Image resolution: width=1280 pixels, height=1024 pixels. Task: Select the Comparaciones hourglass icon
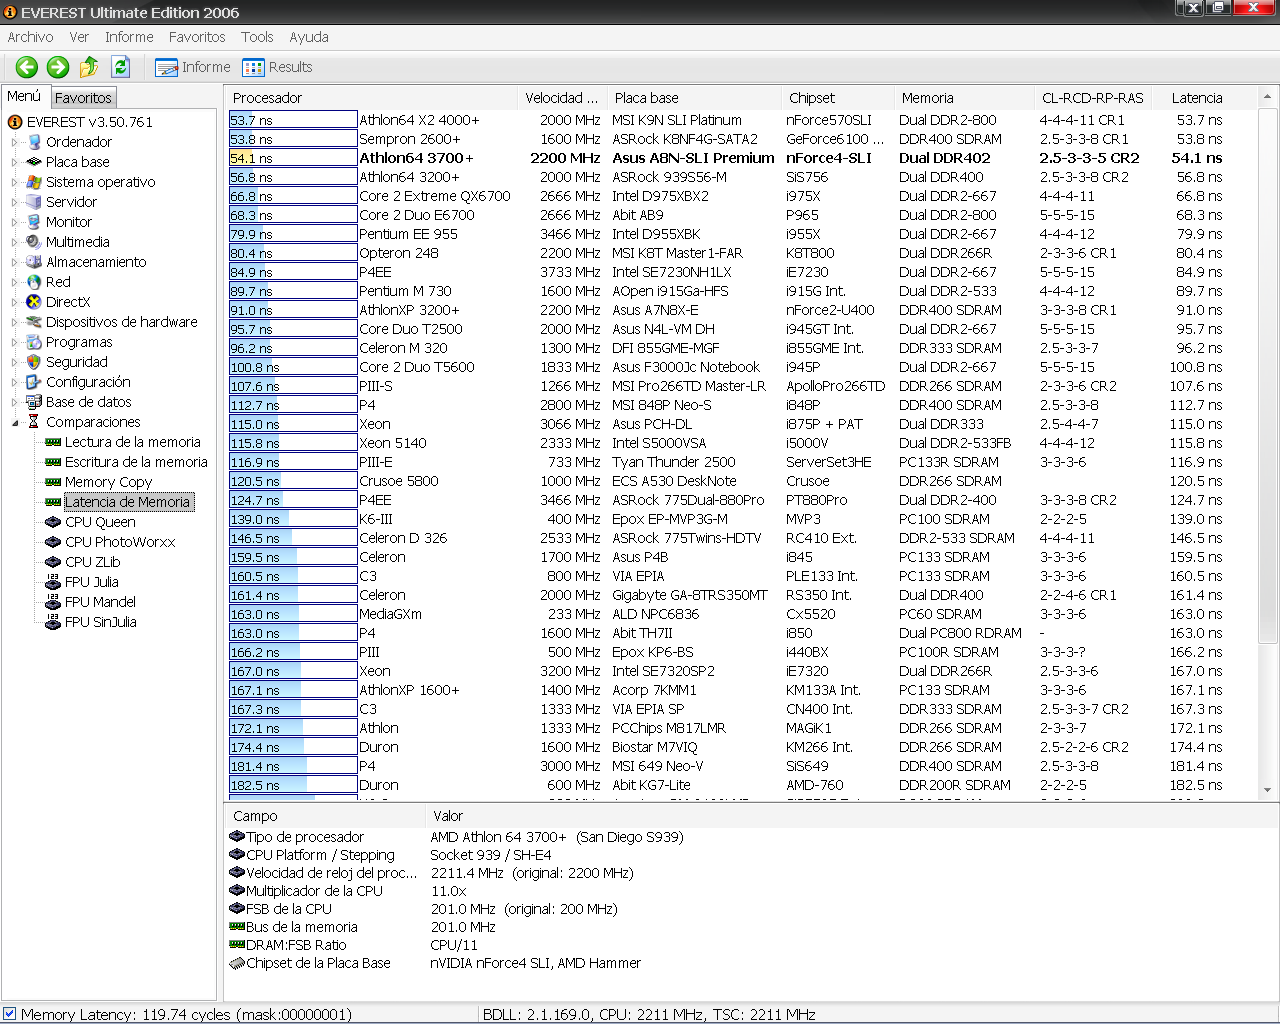pos(34,422)
